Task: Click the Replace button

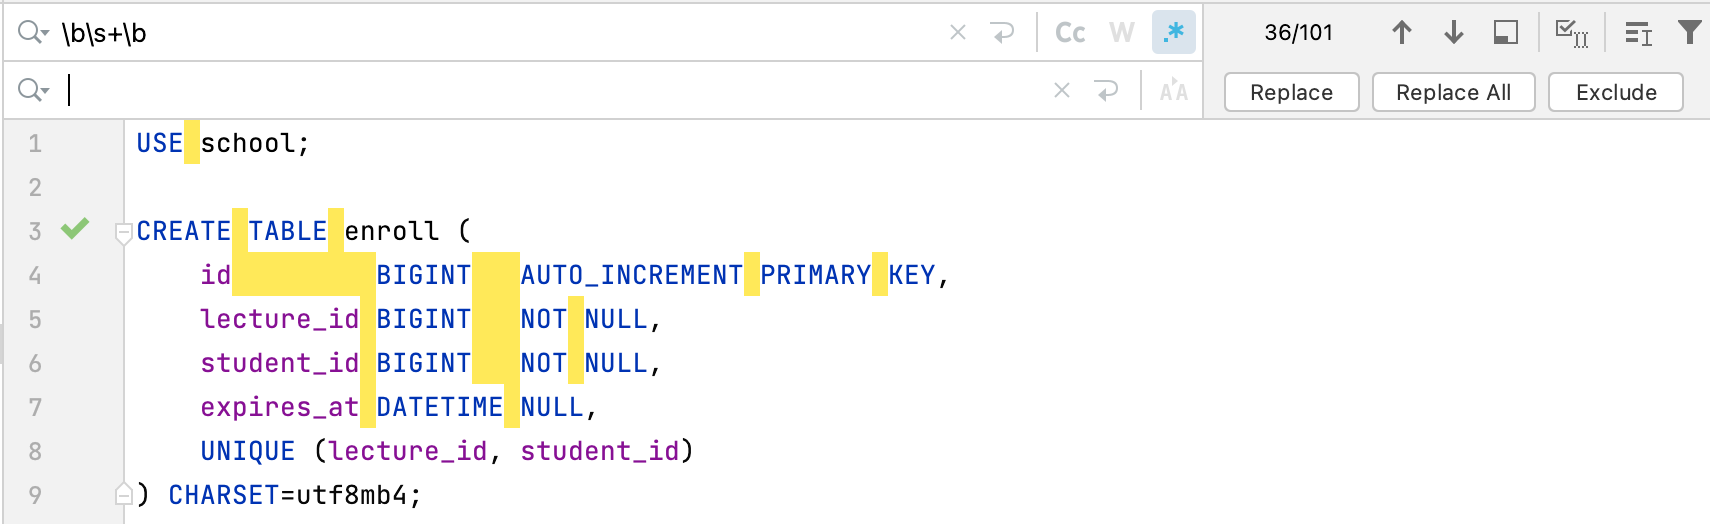Action: [x=1291, y=92]
